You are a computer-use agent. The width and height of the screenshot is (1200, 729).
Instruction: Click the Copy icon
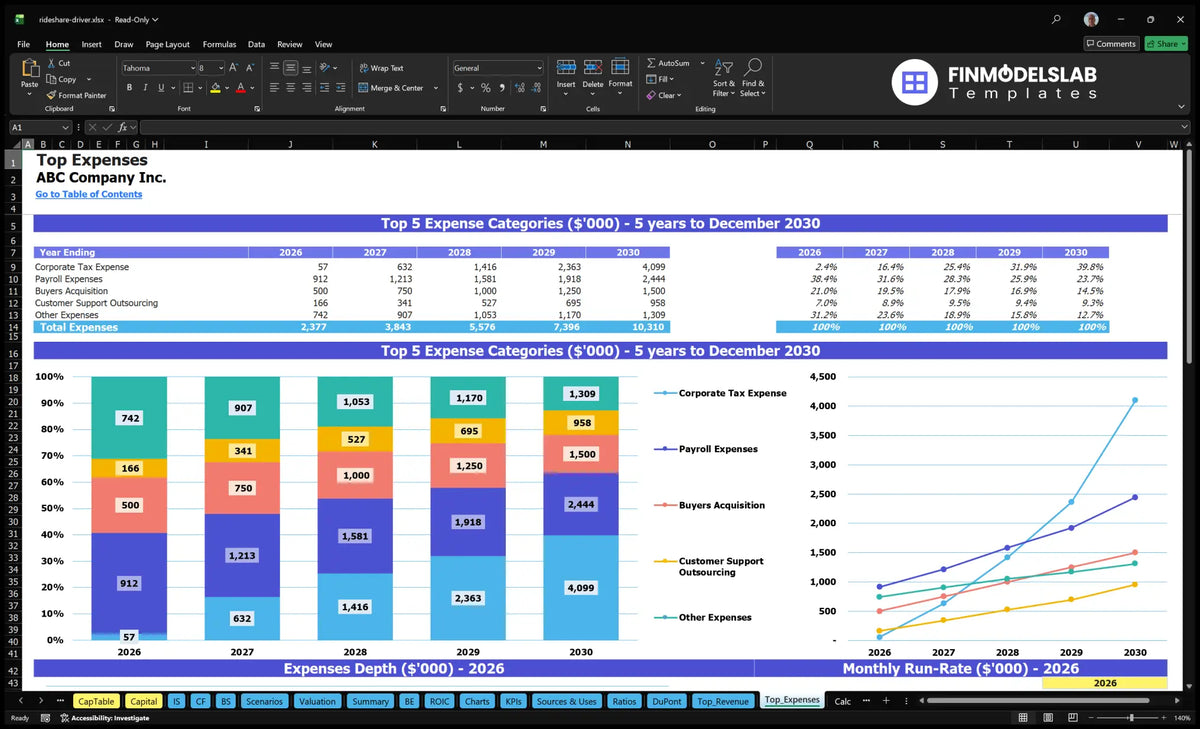pos(51,79)
